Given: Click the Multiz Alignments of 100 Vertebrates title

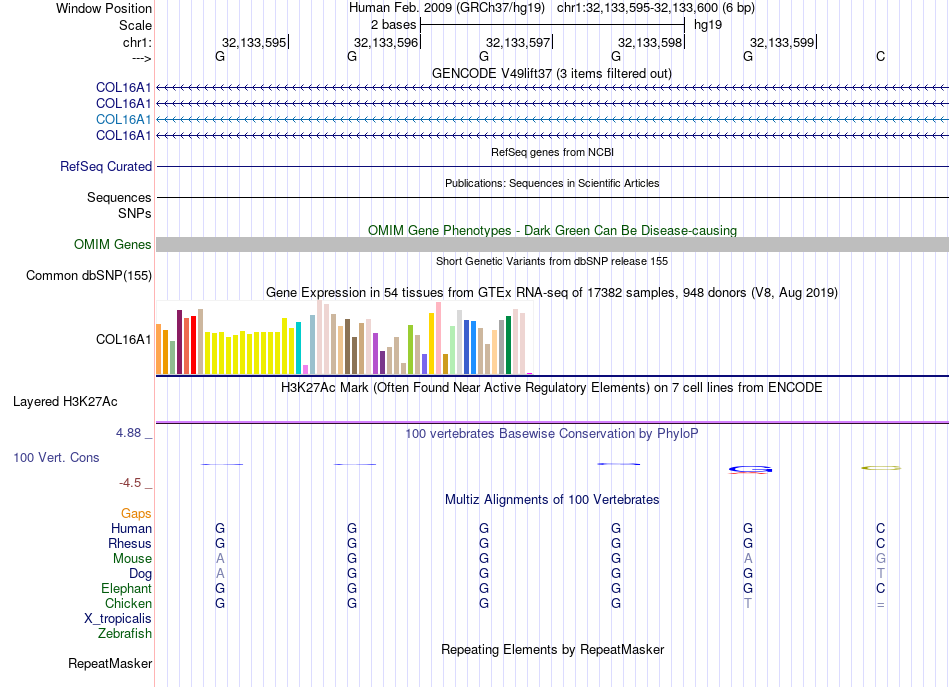Looking at the screenshot, I should click(552, 500).
